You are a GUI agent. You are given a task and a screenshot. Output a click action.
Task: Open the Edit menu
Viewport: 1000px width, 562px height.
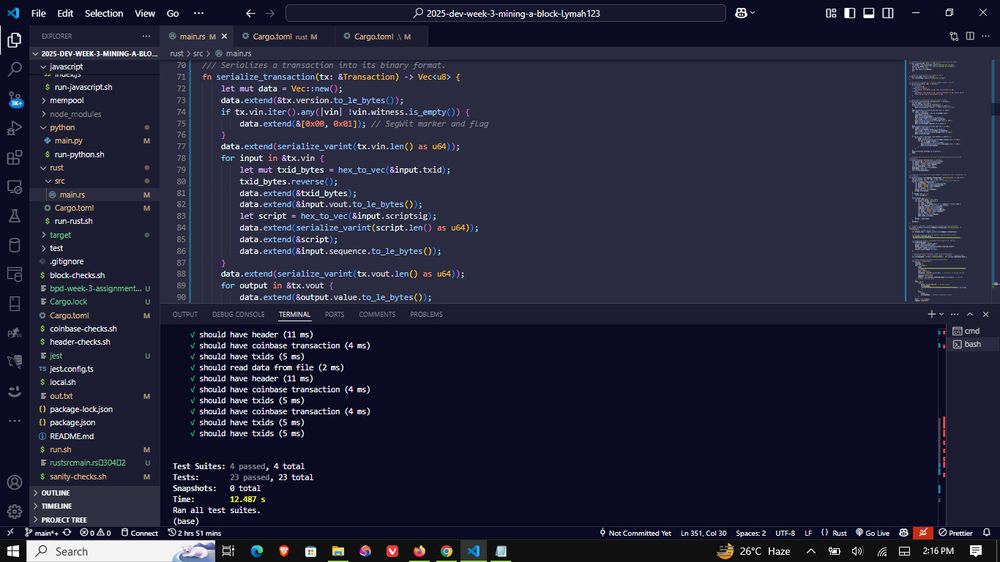pos(65,13)
